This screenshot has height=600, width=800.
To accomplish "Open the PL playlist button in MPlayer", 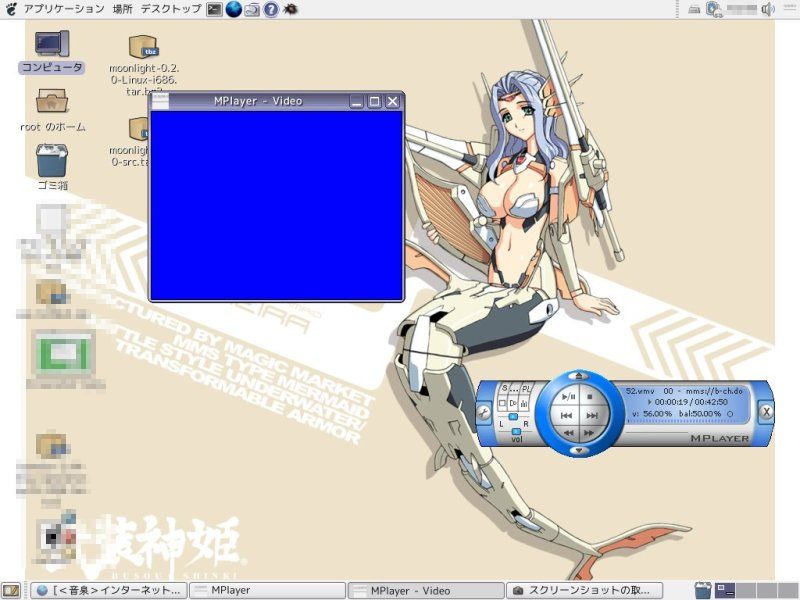I will (526, 389).
